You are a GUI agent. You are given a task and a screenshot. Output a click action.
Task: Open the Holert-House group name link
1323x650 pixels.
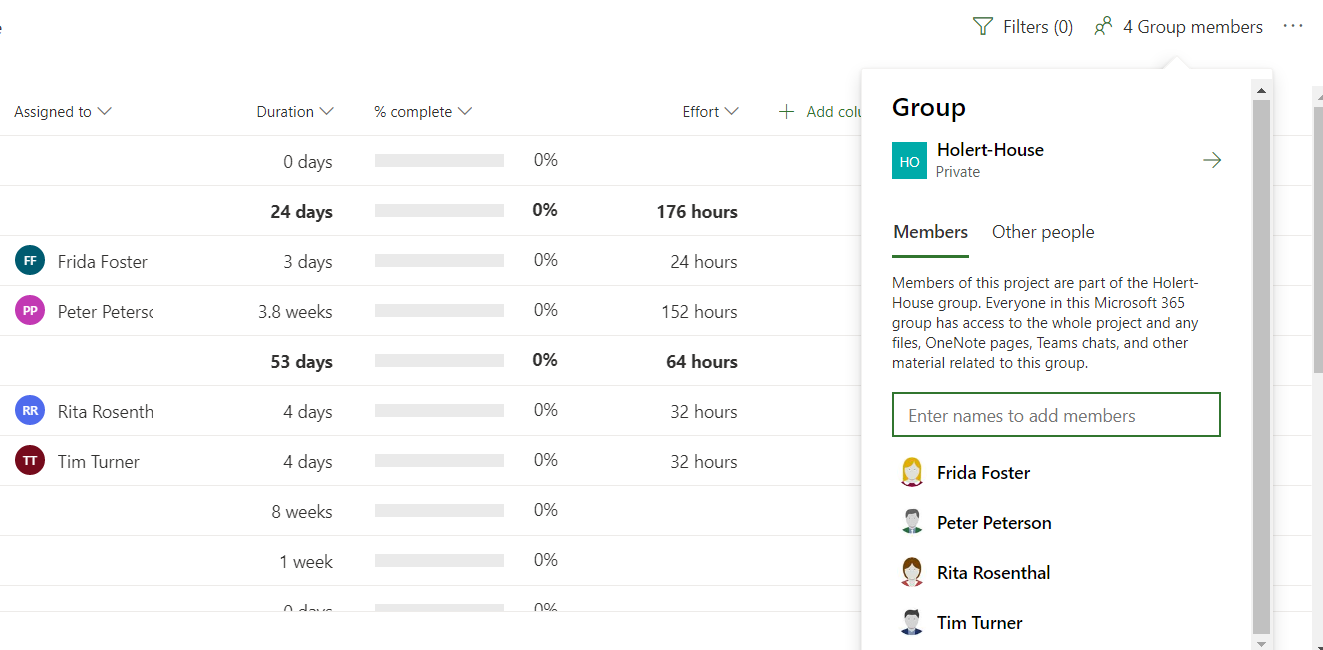pos(990,150)
